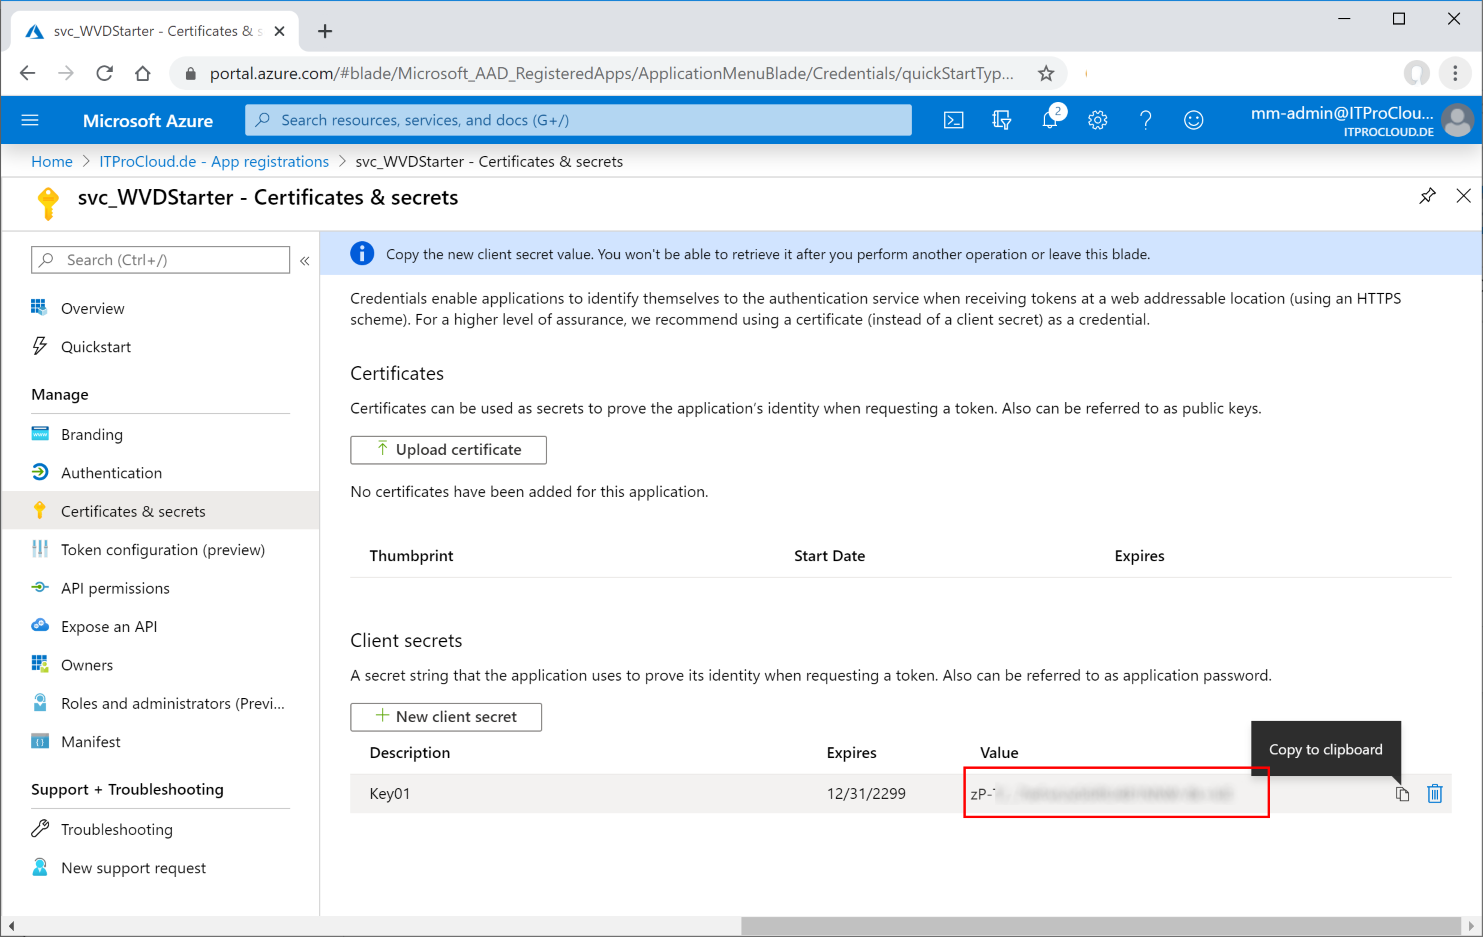
Task: Collapse the left menu with the chevron
Action: [x=305, y=260]
